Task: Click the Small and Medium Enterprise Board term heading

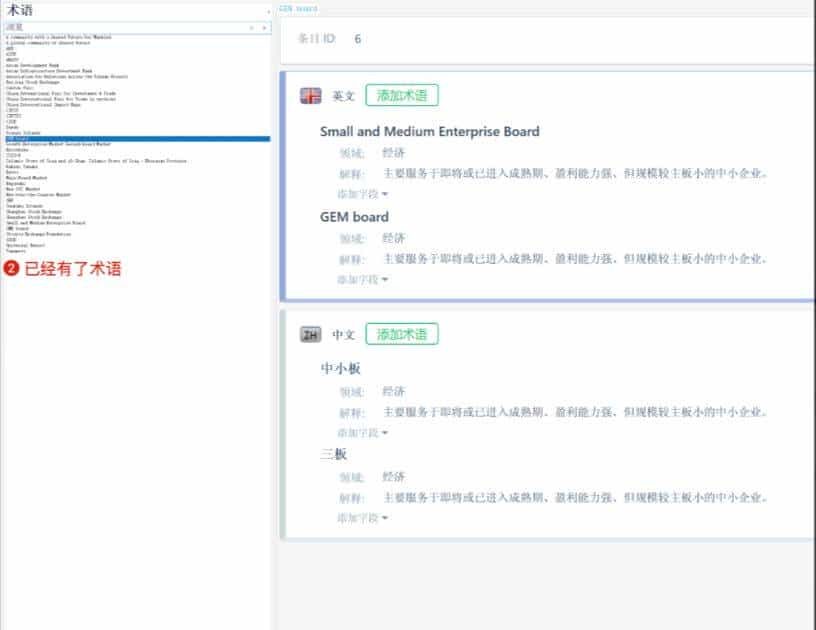Action: tap(429, 132)
